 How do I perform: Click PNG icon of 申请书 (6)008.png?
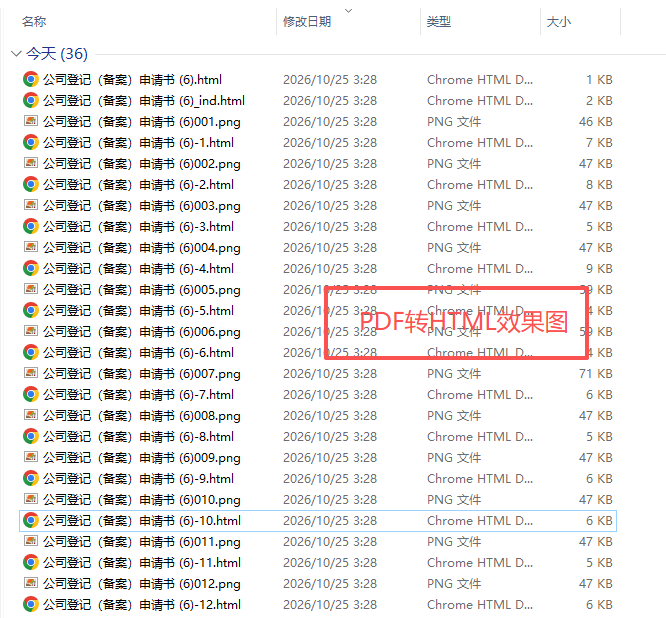tap(31, 415)
